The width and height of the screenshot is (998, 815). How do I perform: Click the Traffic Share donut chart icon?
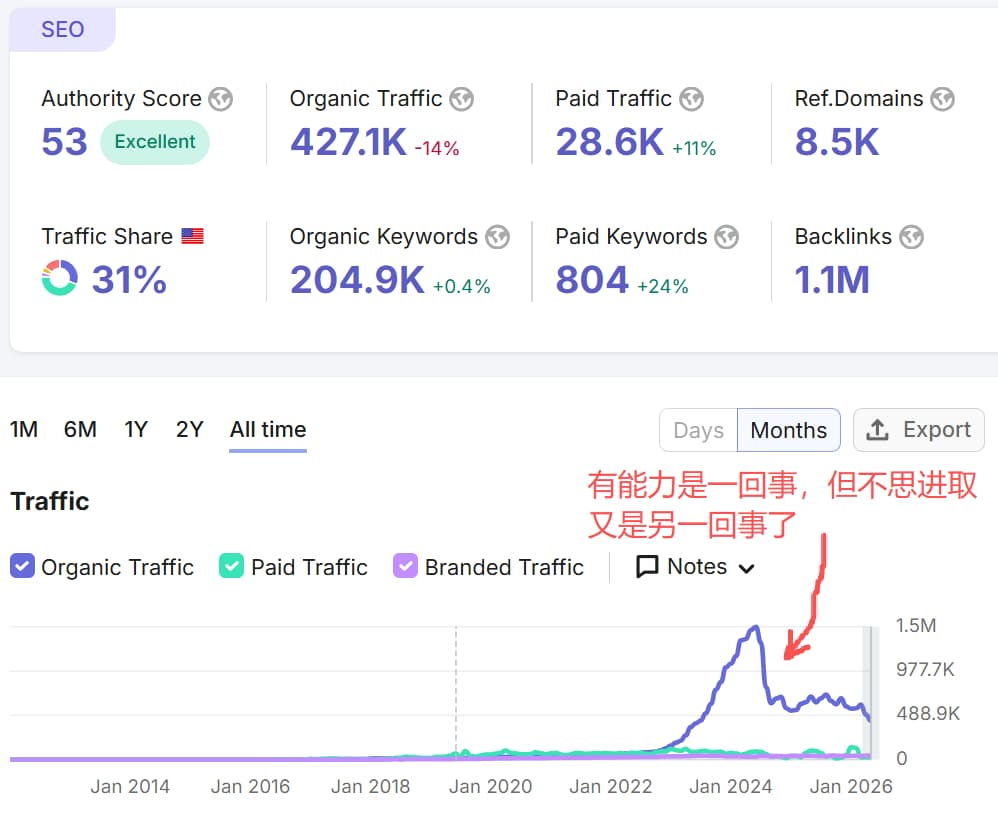click(60, 278)
